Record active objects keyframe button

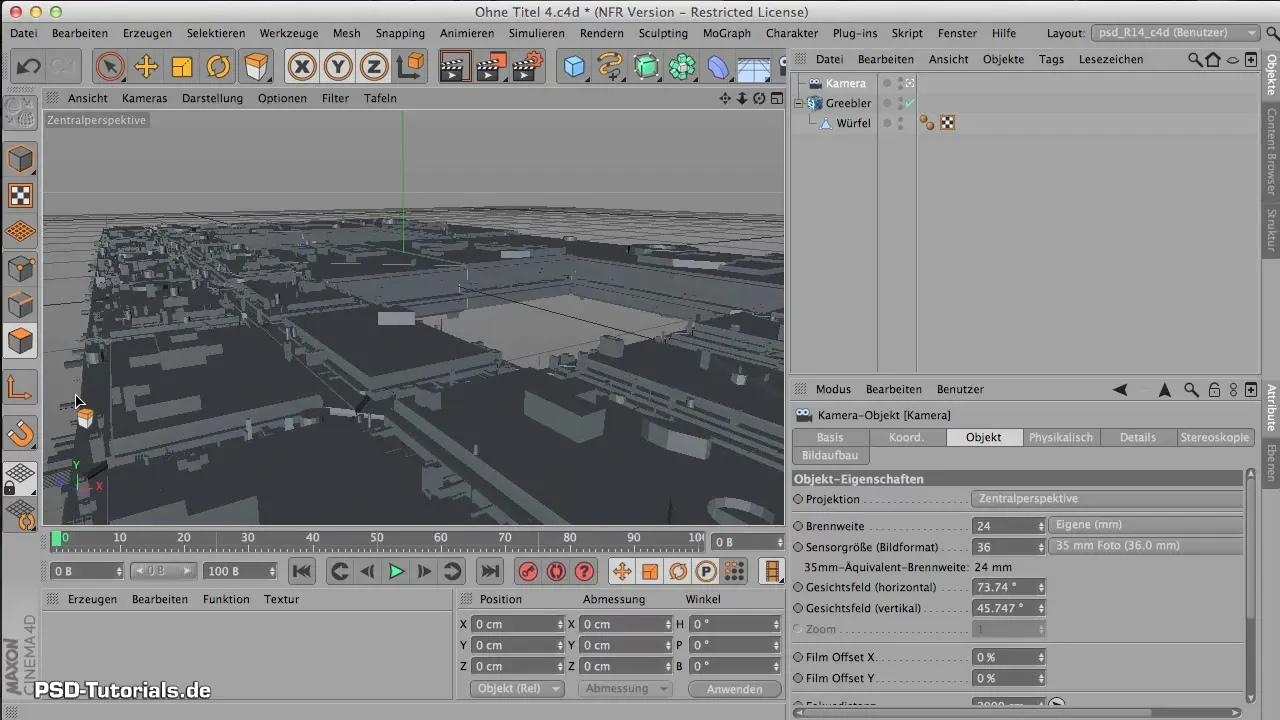pyautogui.click(x=529, y=572)
